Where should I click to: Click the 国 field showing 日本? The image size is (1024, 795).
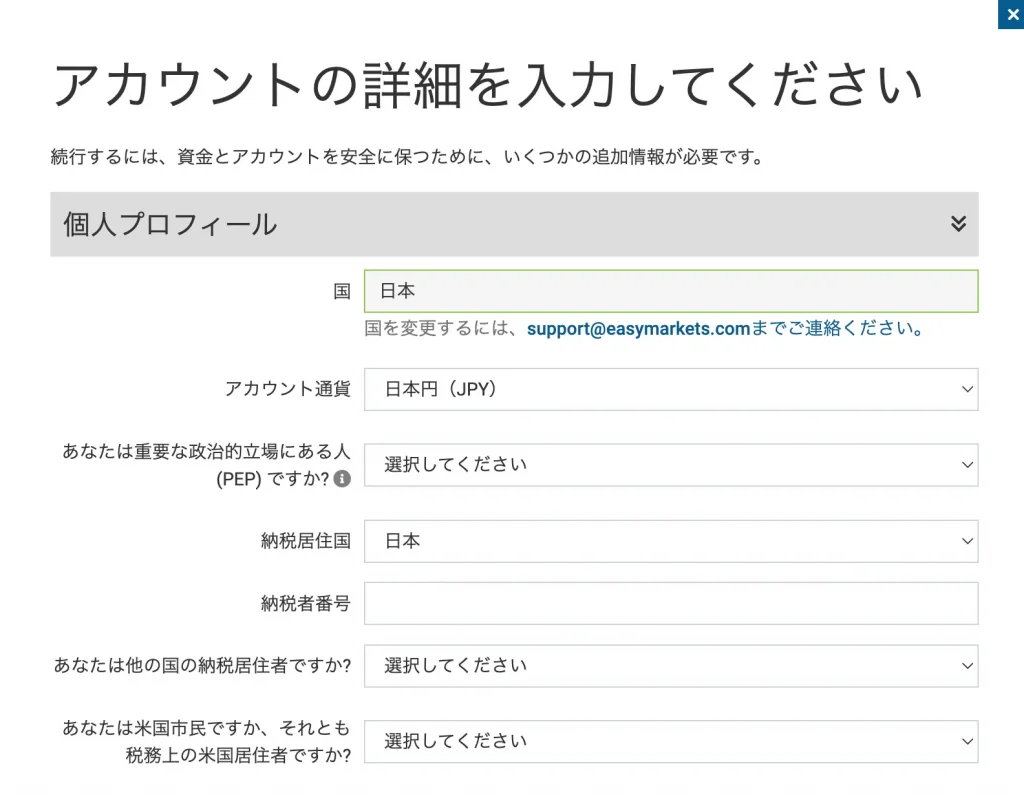pos(671,291)
